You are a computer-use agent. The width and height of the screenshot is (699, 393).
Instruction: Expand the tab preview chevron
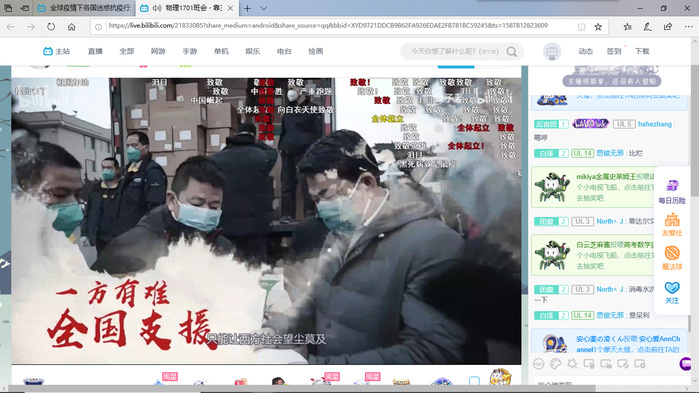(x=263, y=8)
